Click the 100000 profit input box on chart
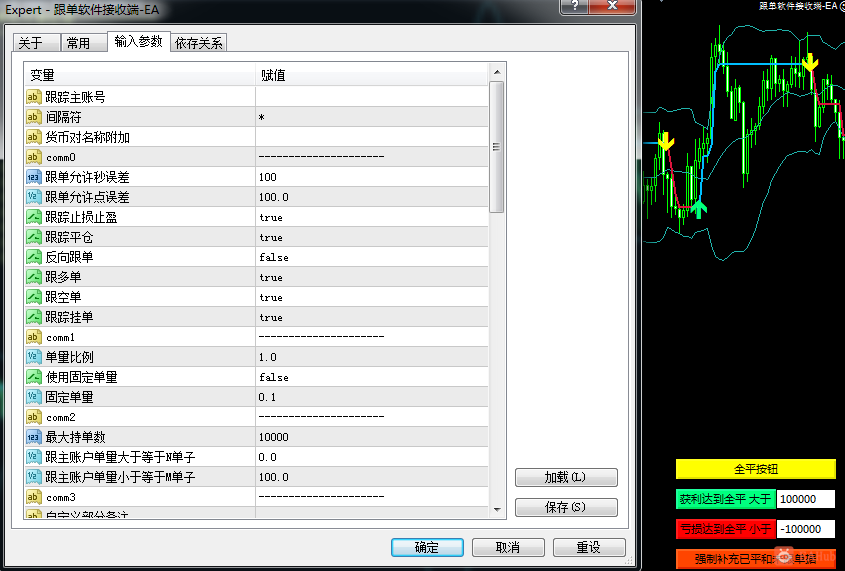The height and width of the screenshot is (571, 845). point(806,499)
